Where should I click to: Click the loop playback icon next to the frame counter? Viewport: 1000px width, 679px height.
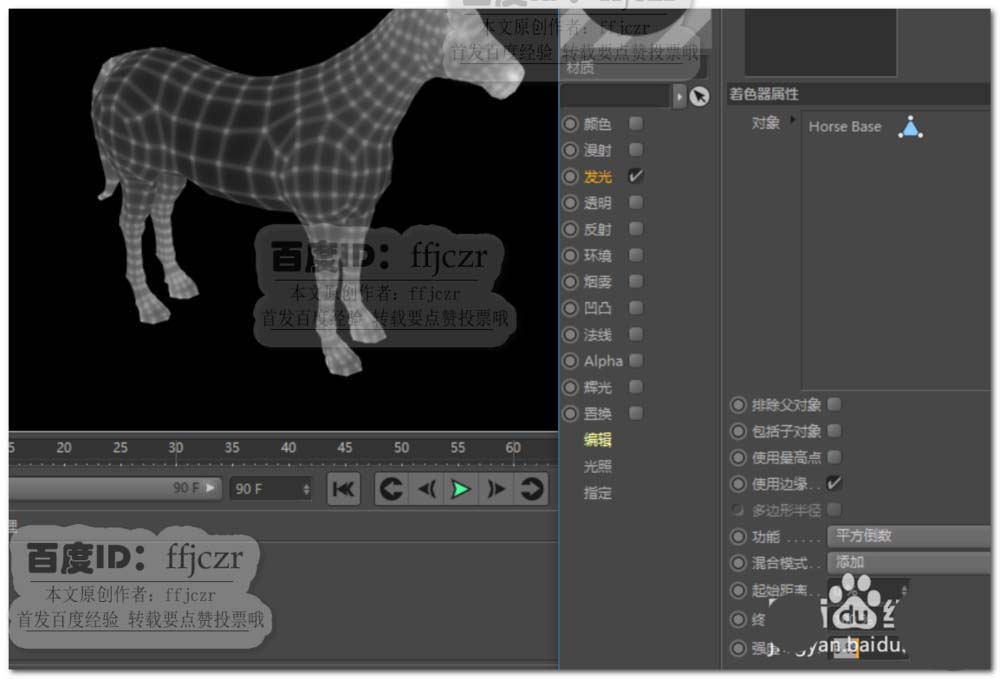pyautogui.click(x=390, y=490)
